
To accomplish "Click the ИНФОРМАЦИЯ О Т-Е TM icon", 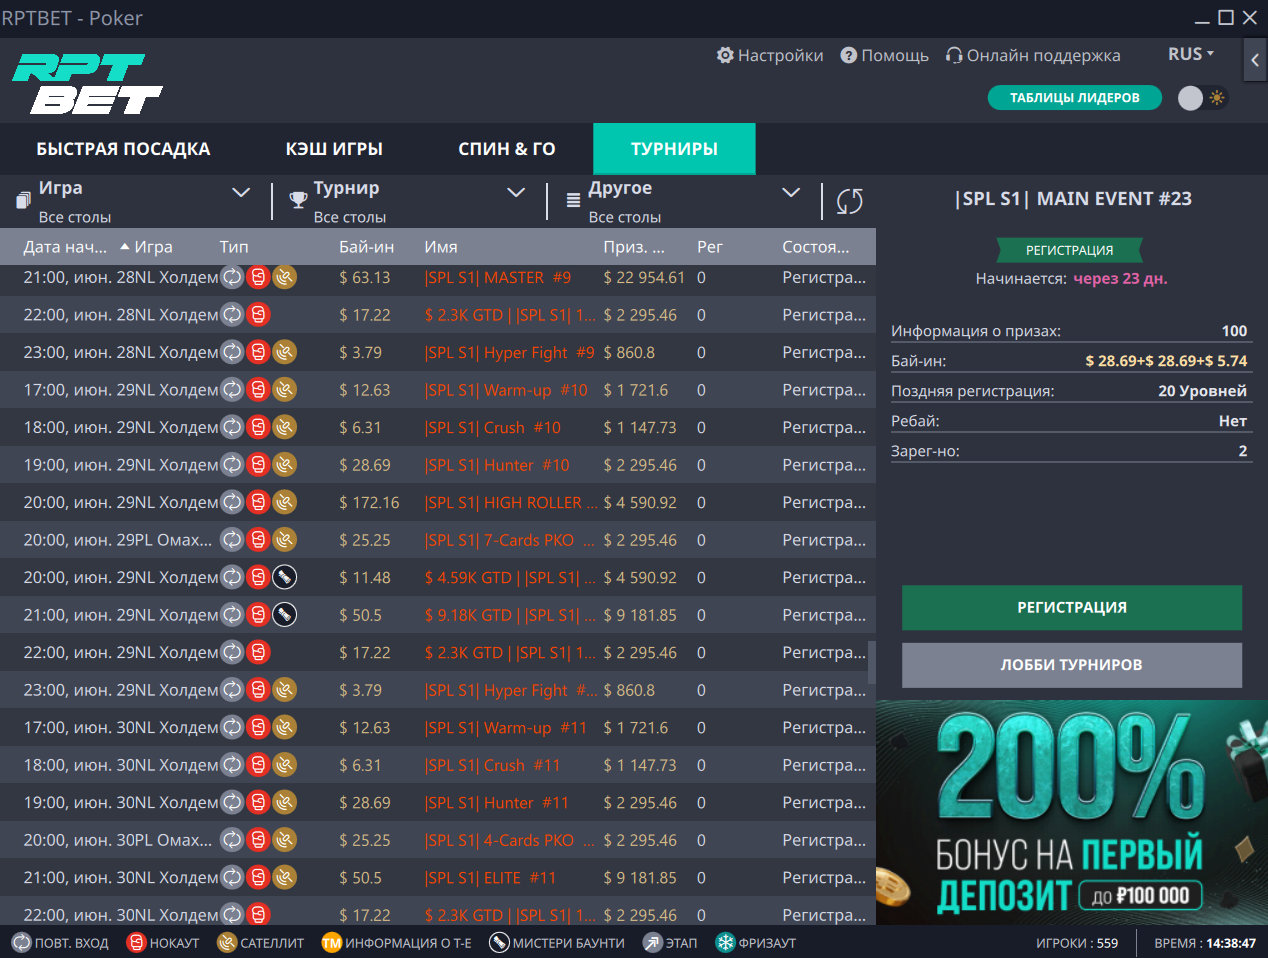I will point(334,941).
